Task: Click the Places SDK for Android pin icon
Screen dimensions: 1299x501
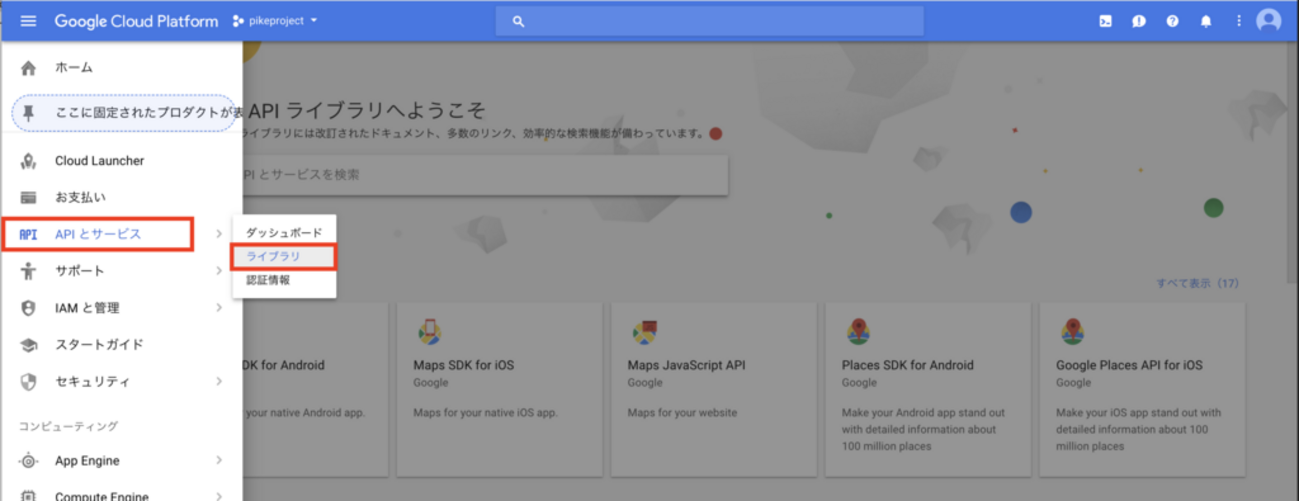Action: [x=858, y=332]
